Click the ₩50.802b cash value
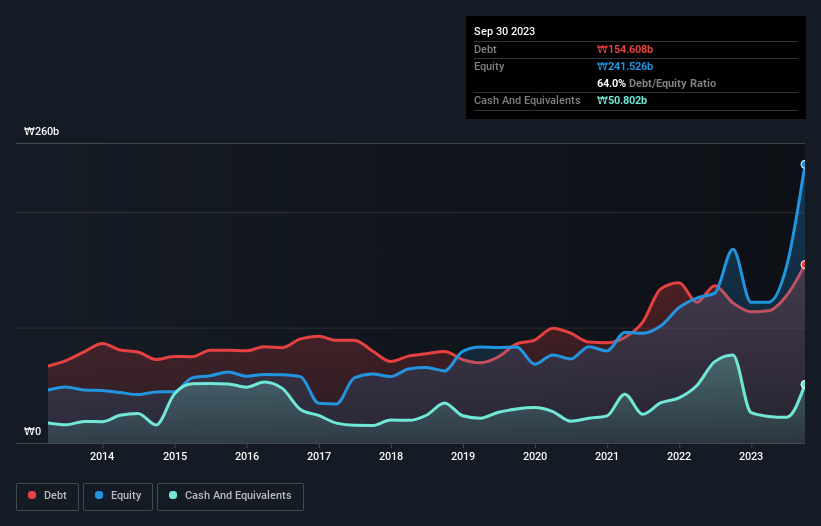Viewport: 821px width, 526px height. (622, 100)
